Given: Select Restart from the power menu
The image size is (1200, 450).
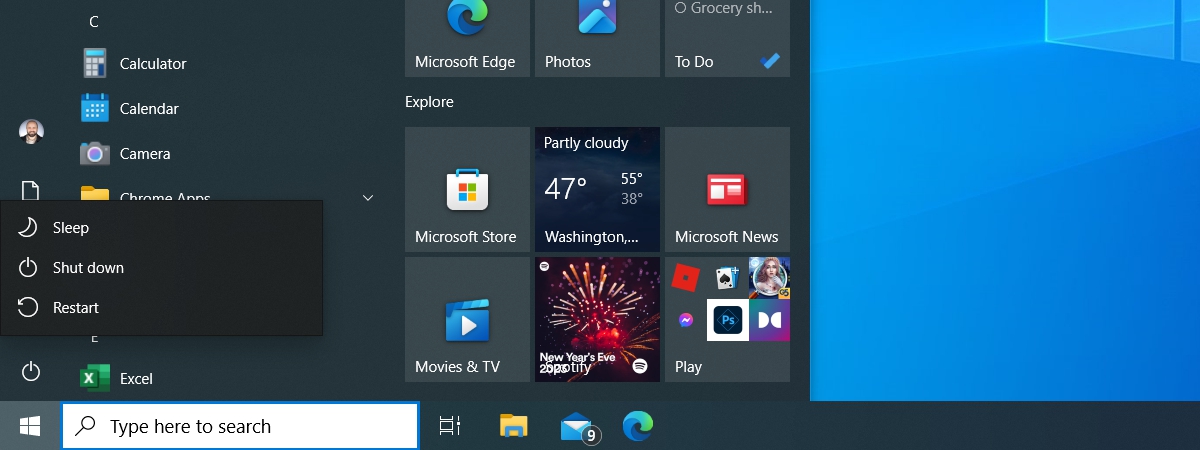Looking at the screenshot, I should click(75, 308).
